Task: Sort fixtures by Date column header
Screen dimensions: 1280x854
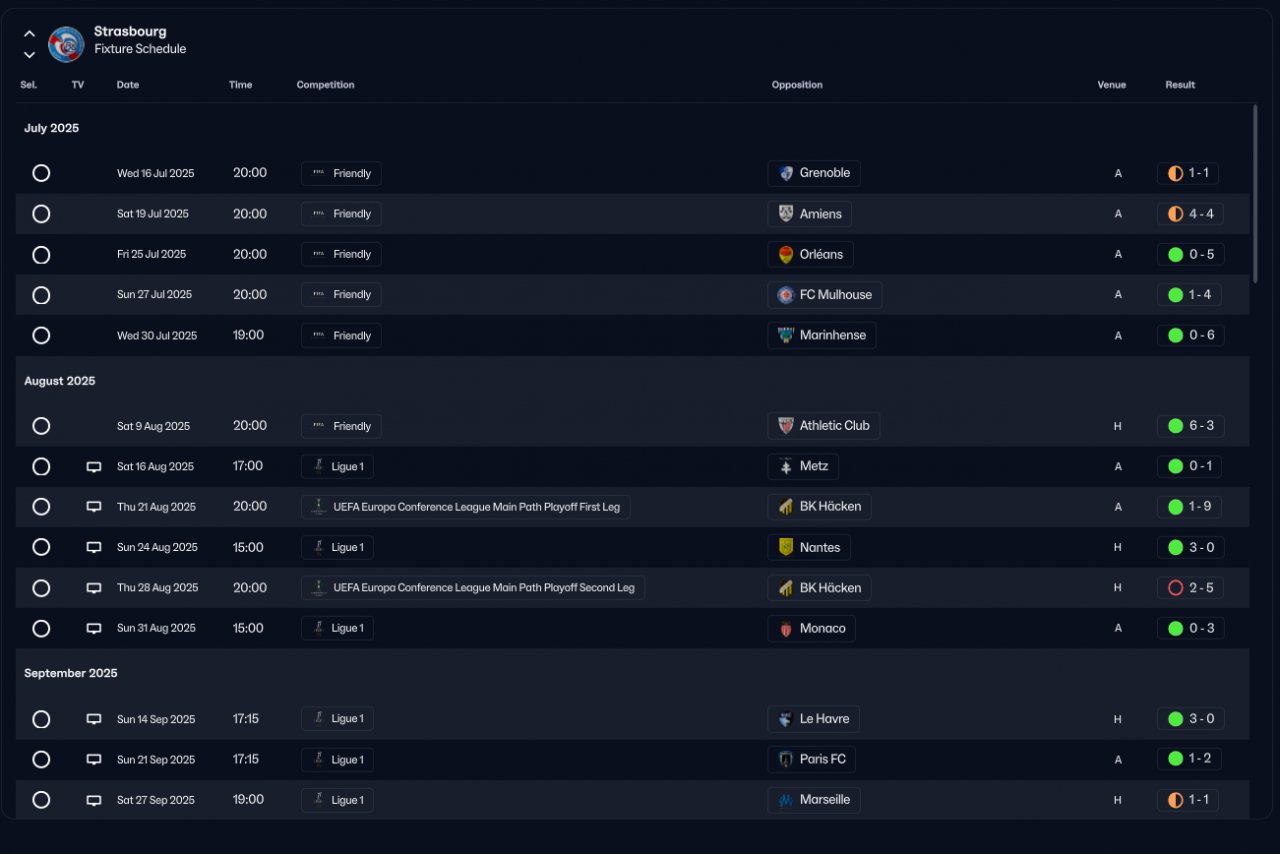Action: pos(128,85)
